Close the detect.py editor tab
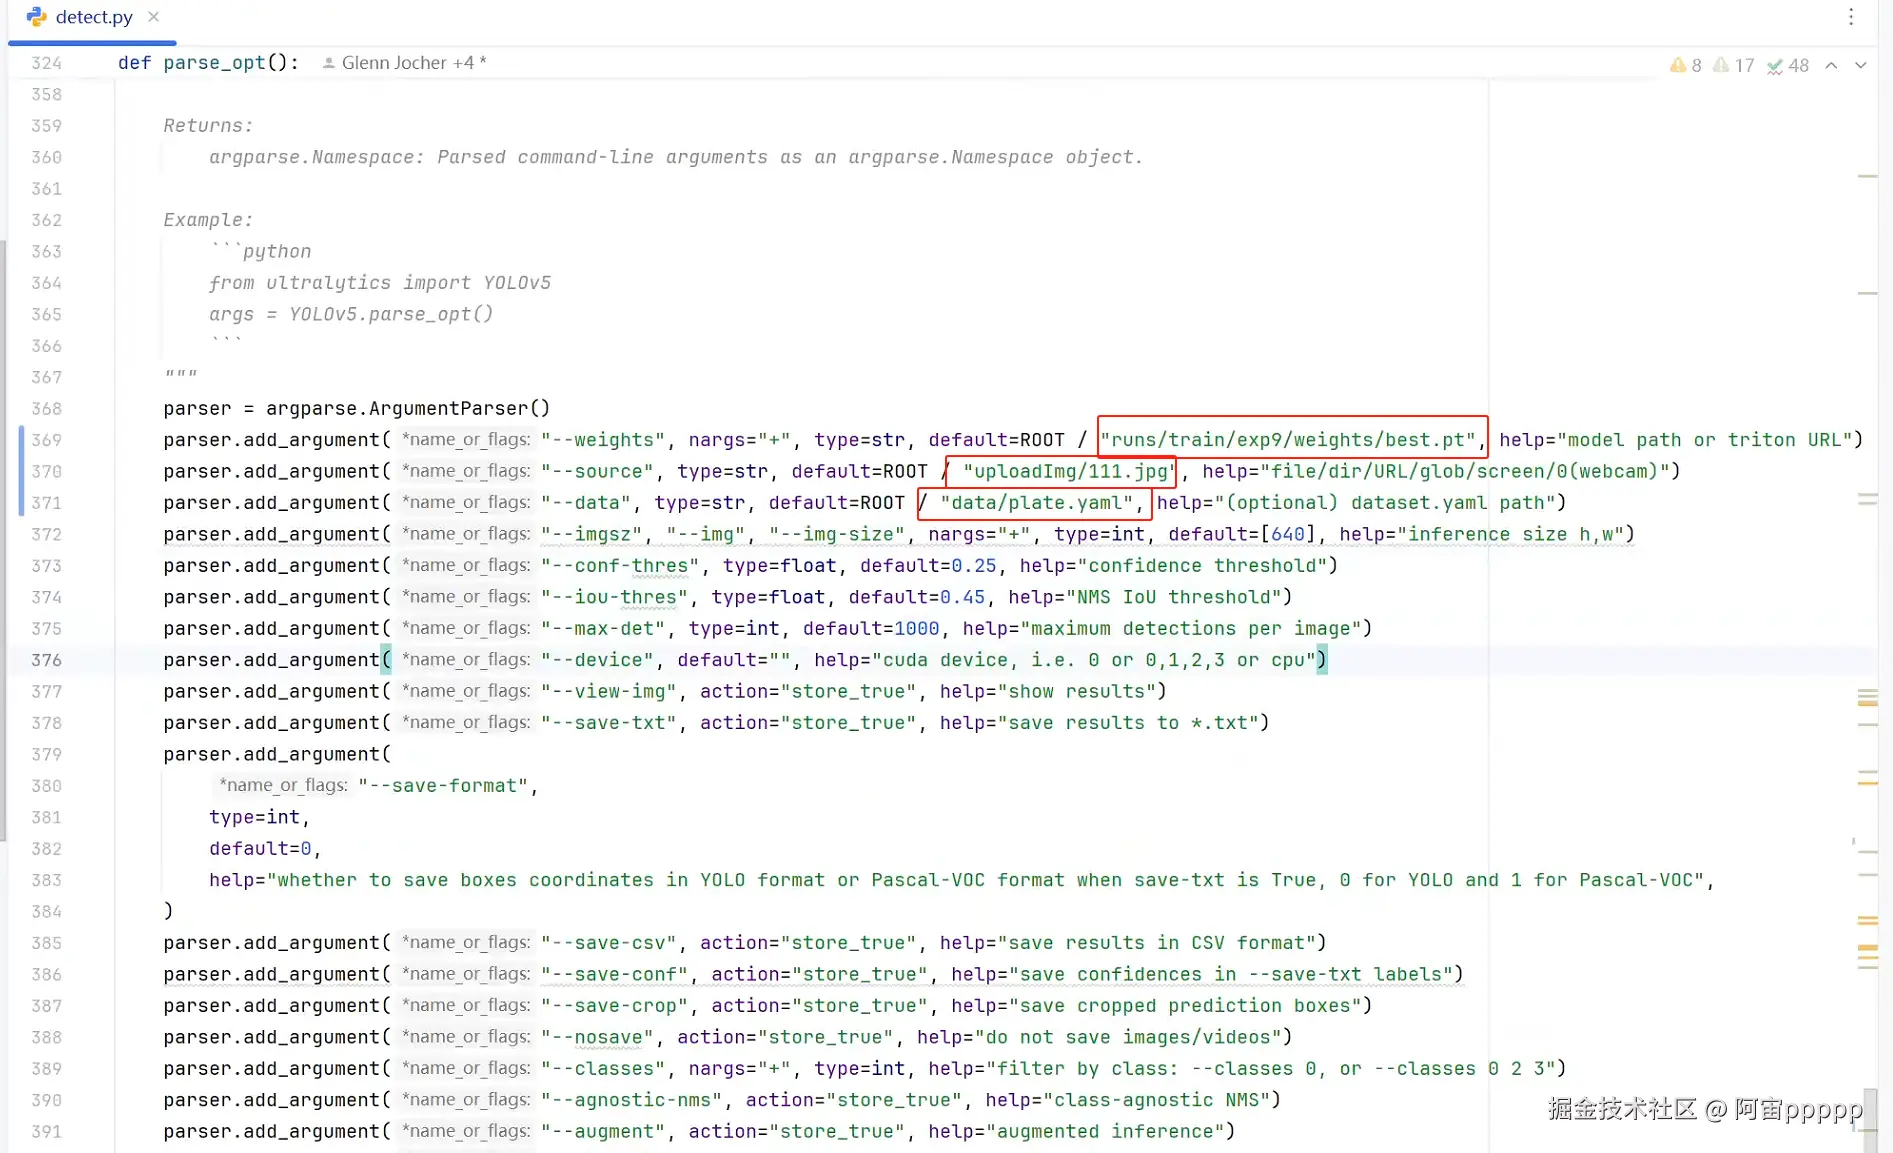The height and width of the screenshot is (1153, 1893). coord(153,17)
